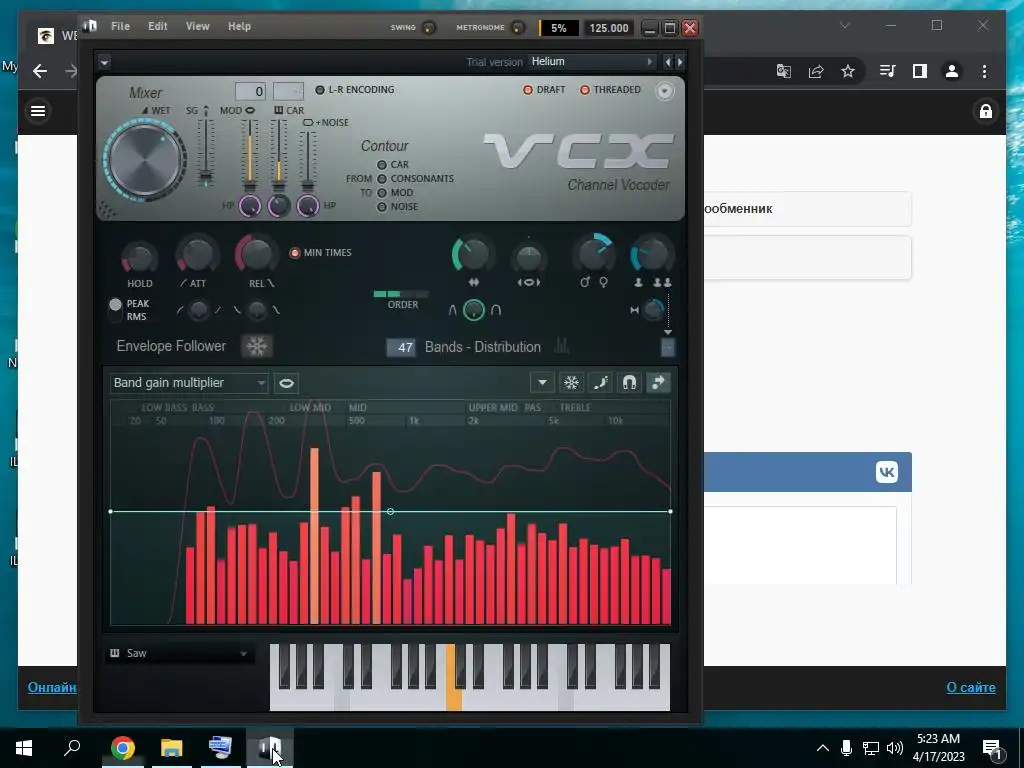Toggle the snap magnet icon in editor

pyautogui.click(x=629, y=383)
